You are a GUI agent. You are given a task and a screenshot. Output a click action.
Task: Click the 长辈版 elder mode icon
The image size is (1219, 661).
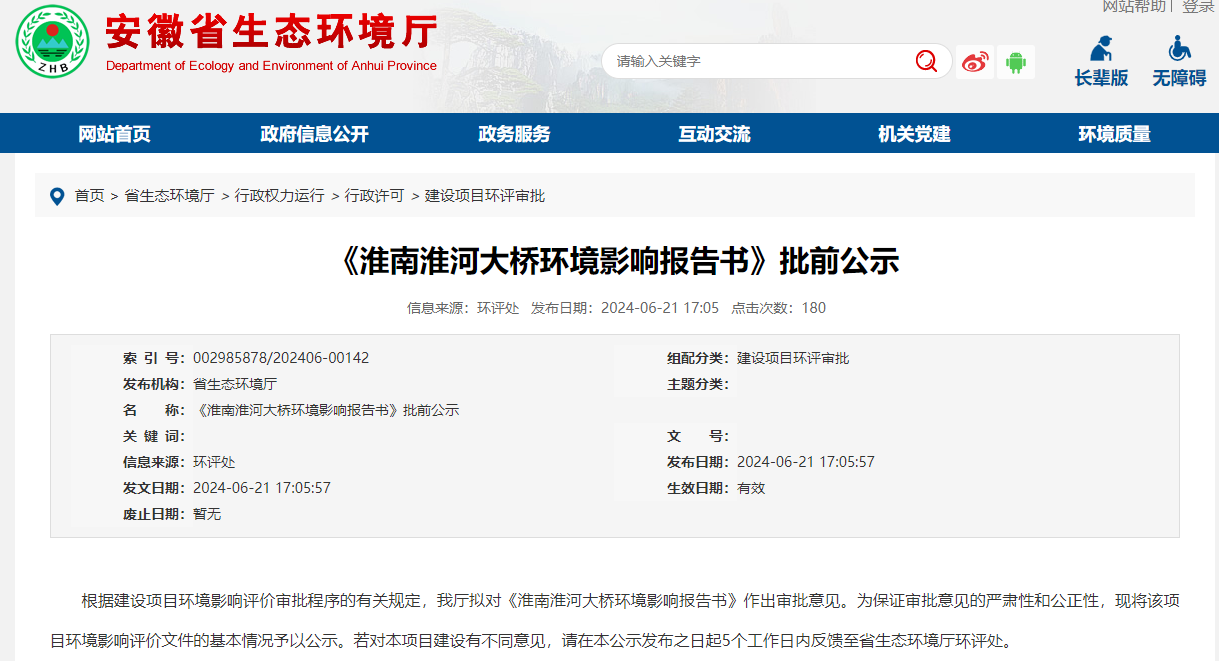click(x=1101, y=48)
